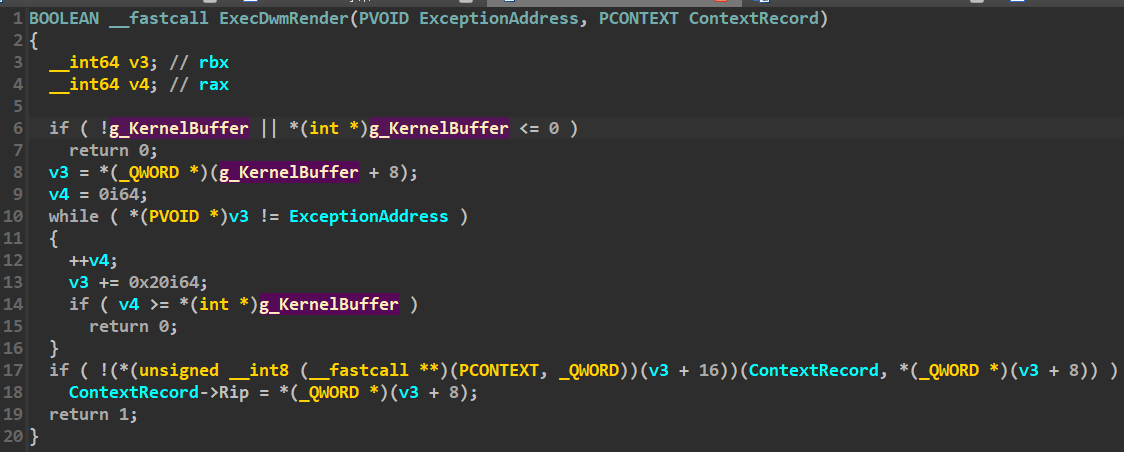Click the BOOLEAN return type
This screenshot has width=1124, height=452.
pos(64,19)
